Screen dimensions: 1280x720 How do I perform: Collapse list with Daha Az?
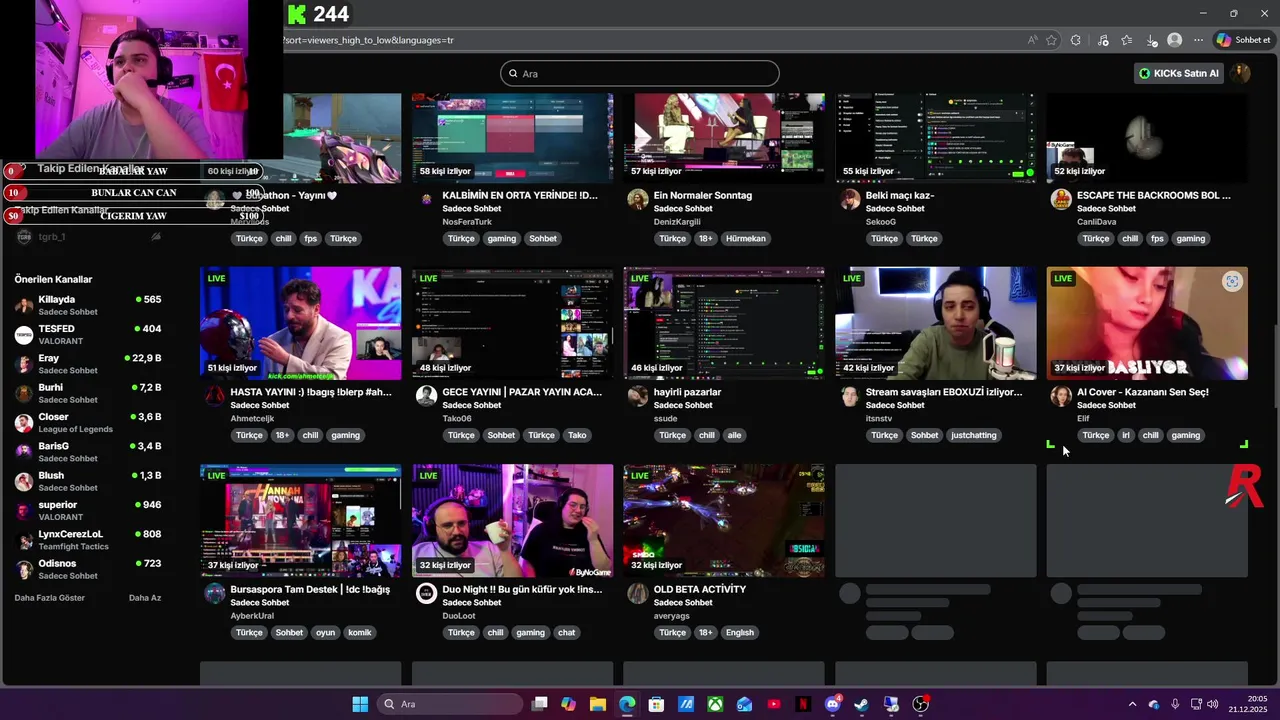pyautogui.click(x=145, y=598)
